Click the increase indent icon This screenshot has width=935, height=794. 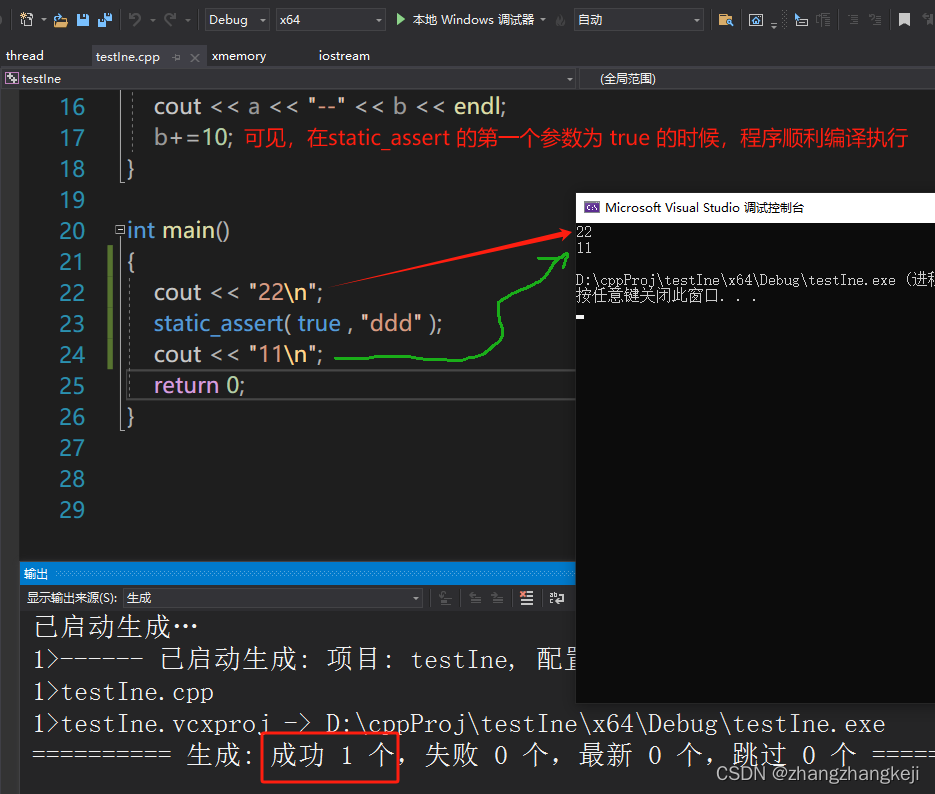point(875,20)
